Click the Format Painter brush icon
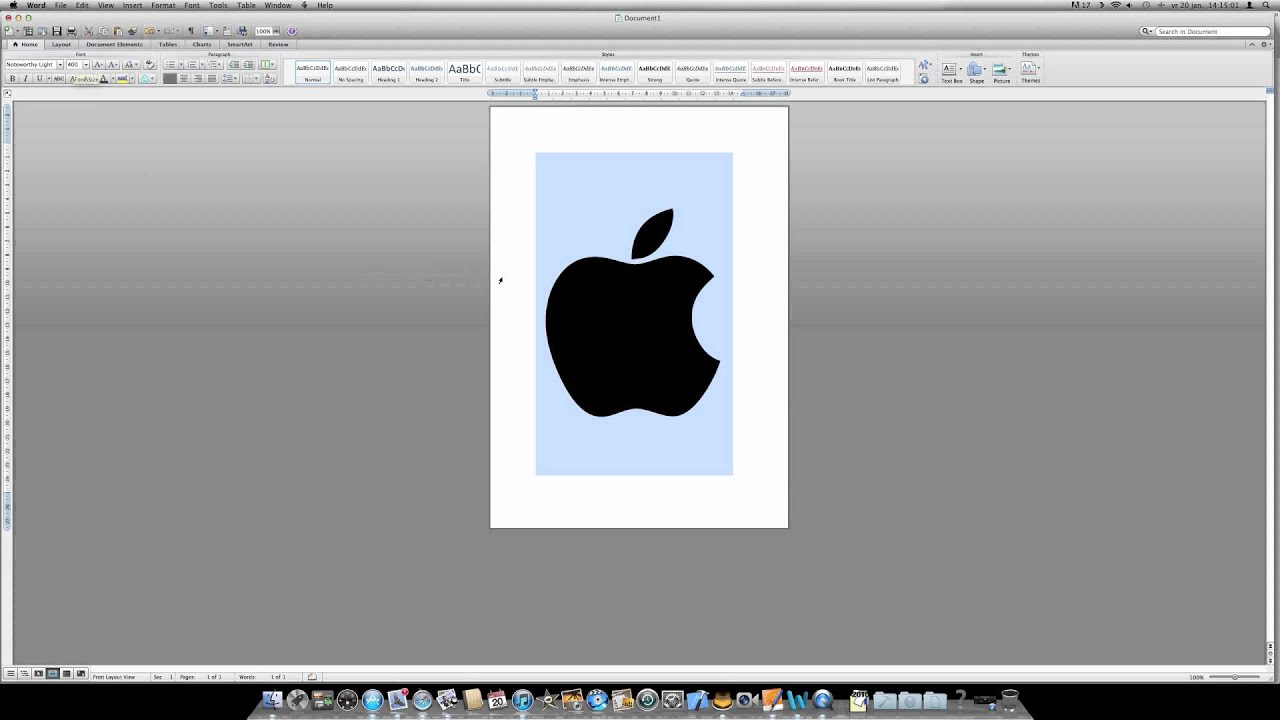Image resolution: width=1280 pixels, height=720 pixels. pyautogui.click(x=132, y=31)
